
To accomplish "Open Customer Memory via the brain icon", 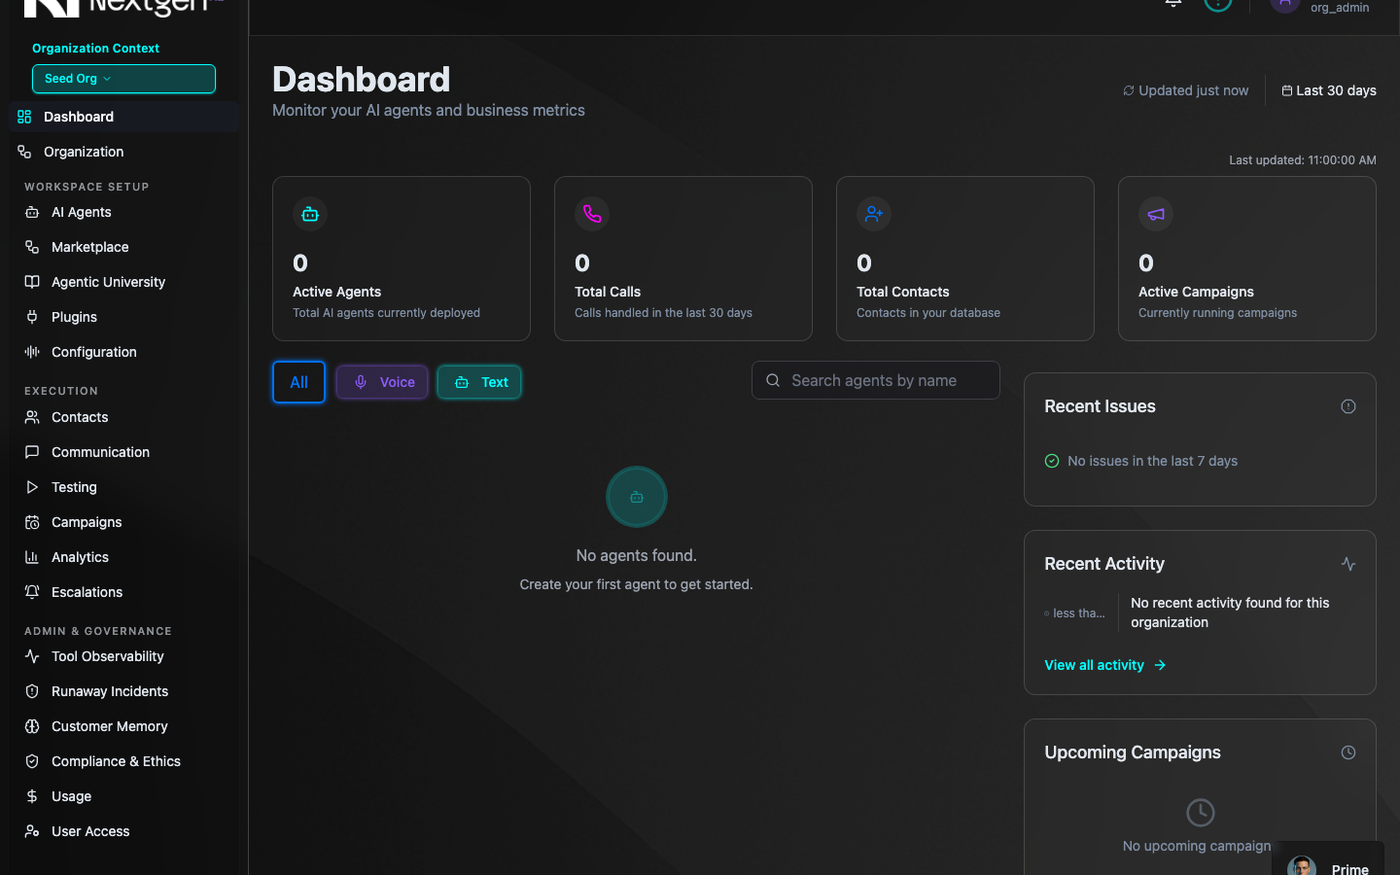I will (x=32, y=726).
